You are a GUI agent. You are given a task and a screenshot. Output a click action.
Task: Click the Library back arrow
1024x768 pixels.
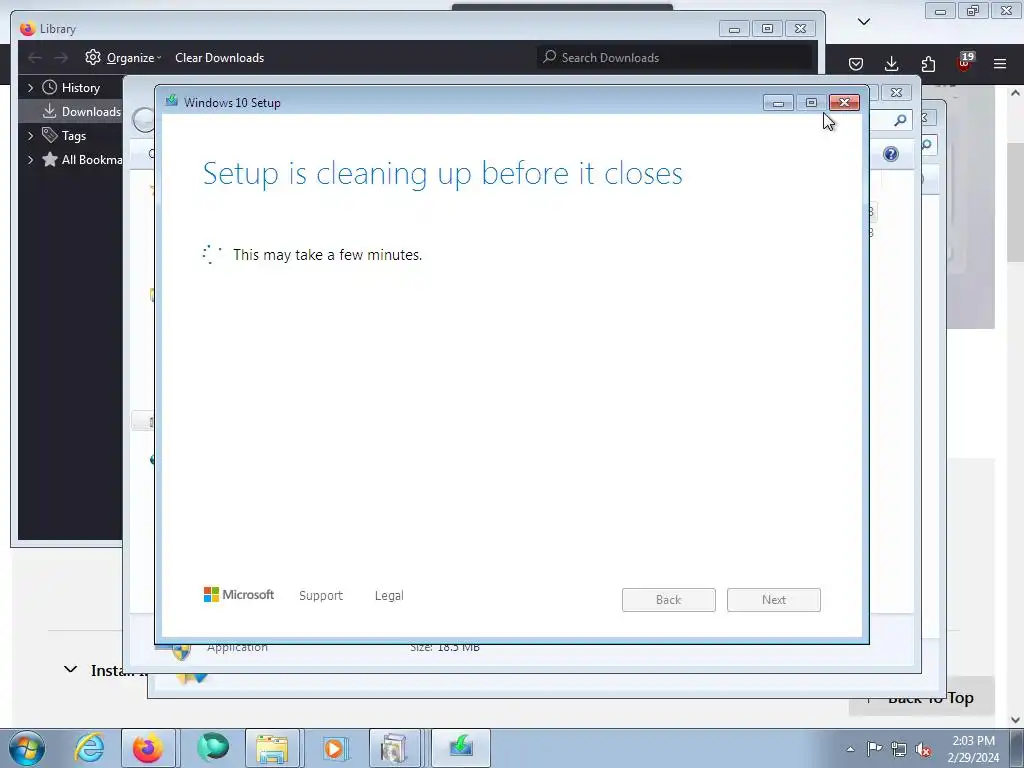pos(35,57)
